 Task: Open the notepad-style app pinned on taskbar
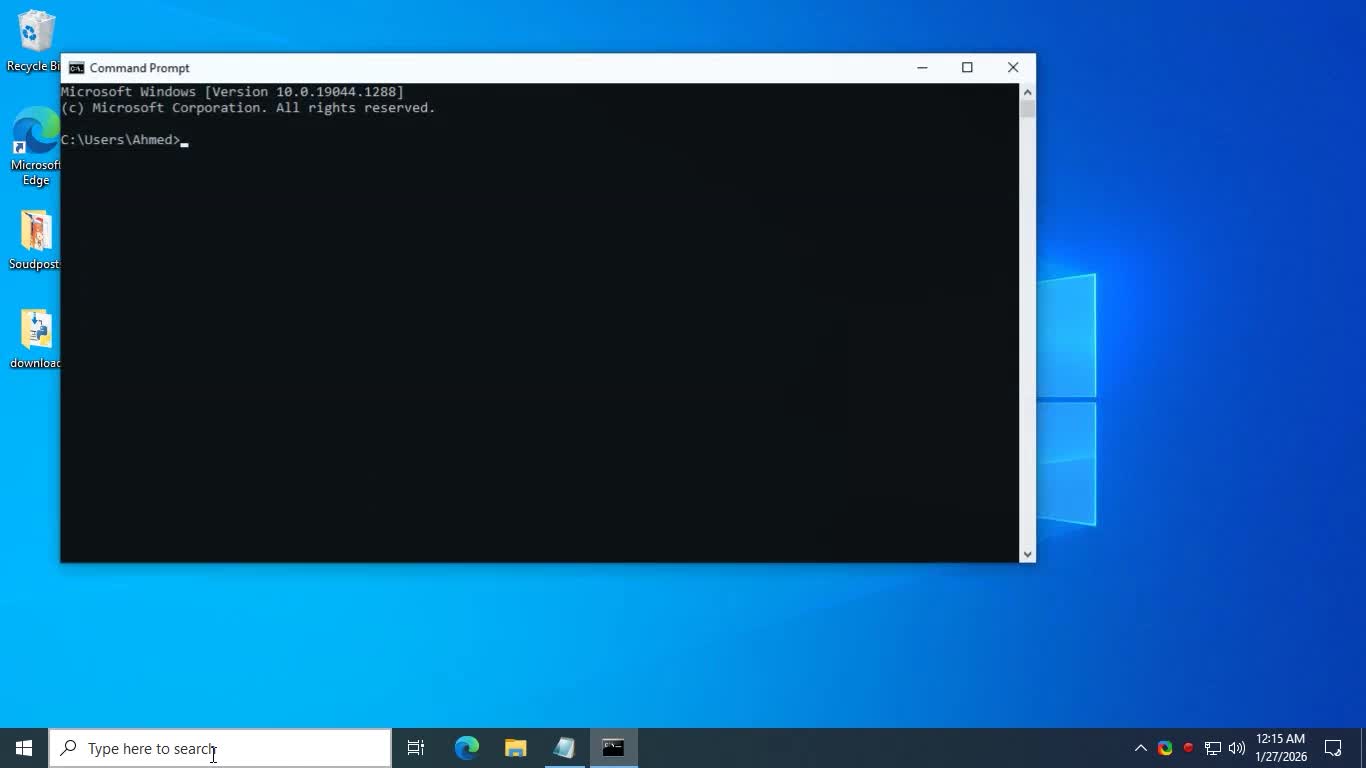point(564,748)
